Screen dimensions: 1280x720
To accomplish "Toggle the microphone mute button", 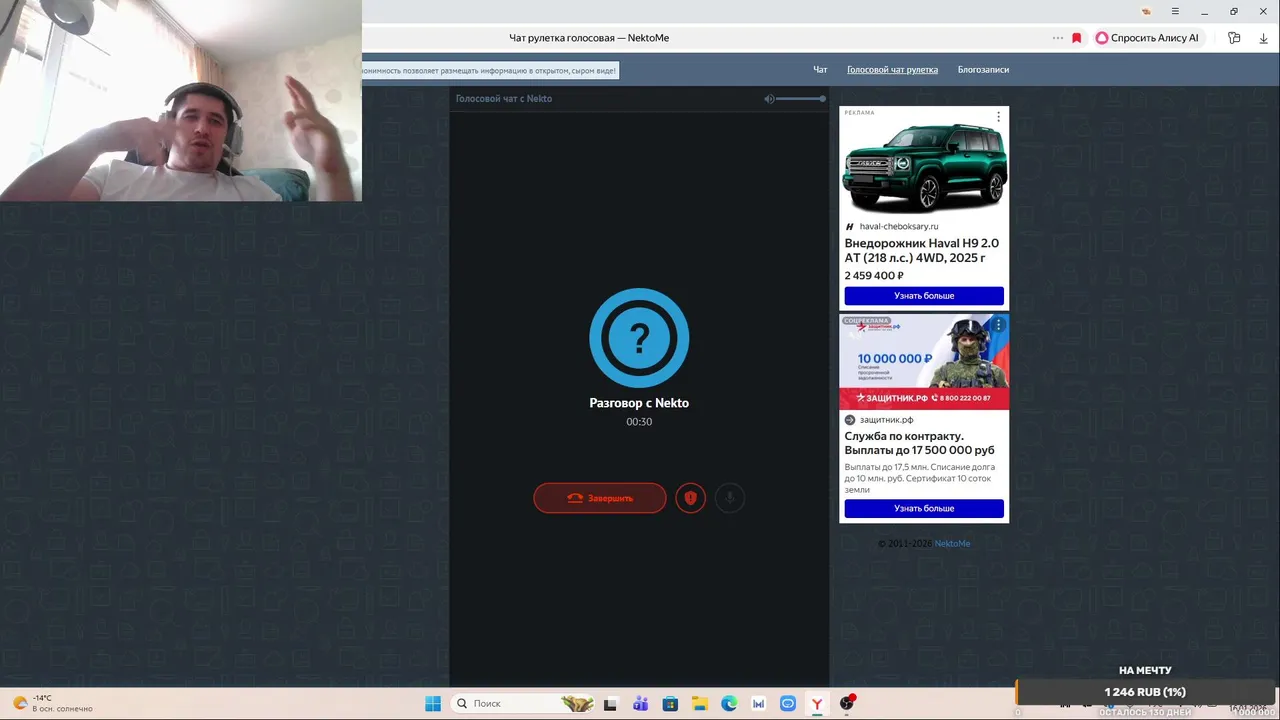I will point(730,498).
